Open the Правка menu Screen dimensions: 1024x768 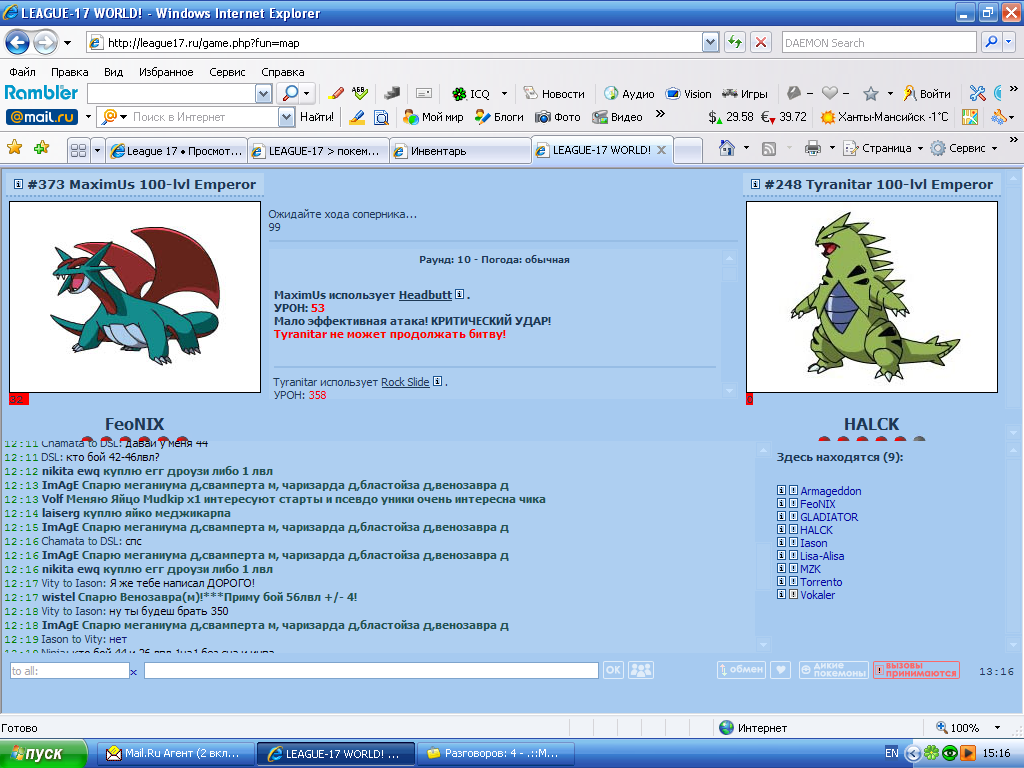point(69,72)
